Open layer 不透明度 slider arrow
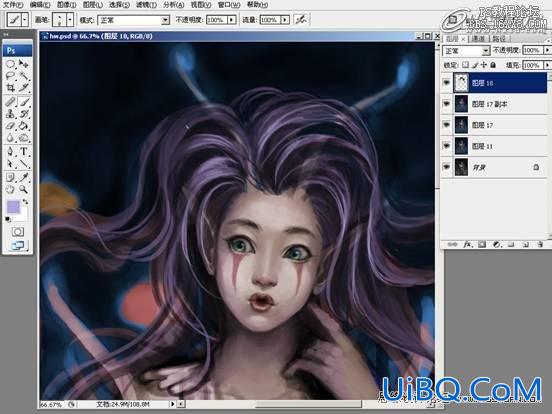This screenshot has height=414, width=552. [547, 51]
